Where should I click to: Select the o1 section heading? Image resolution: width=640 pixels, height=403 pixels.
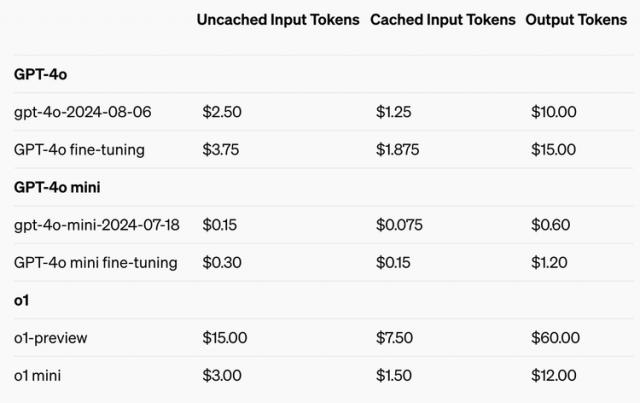tap(22, 300)
